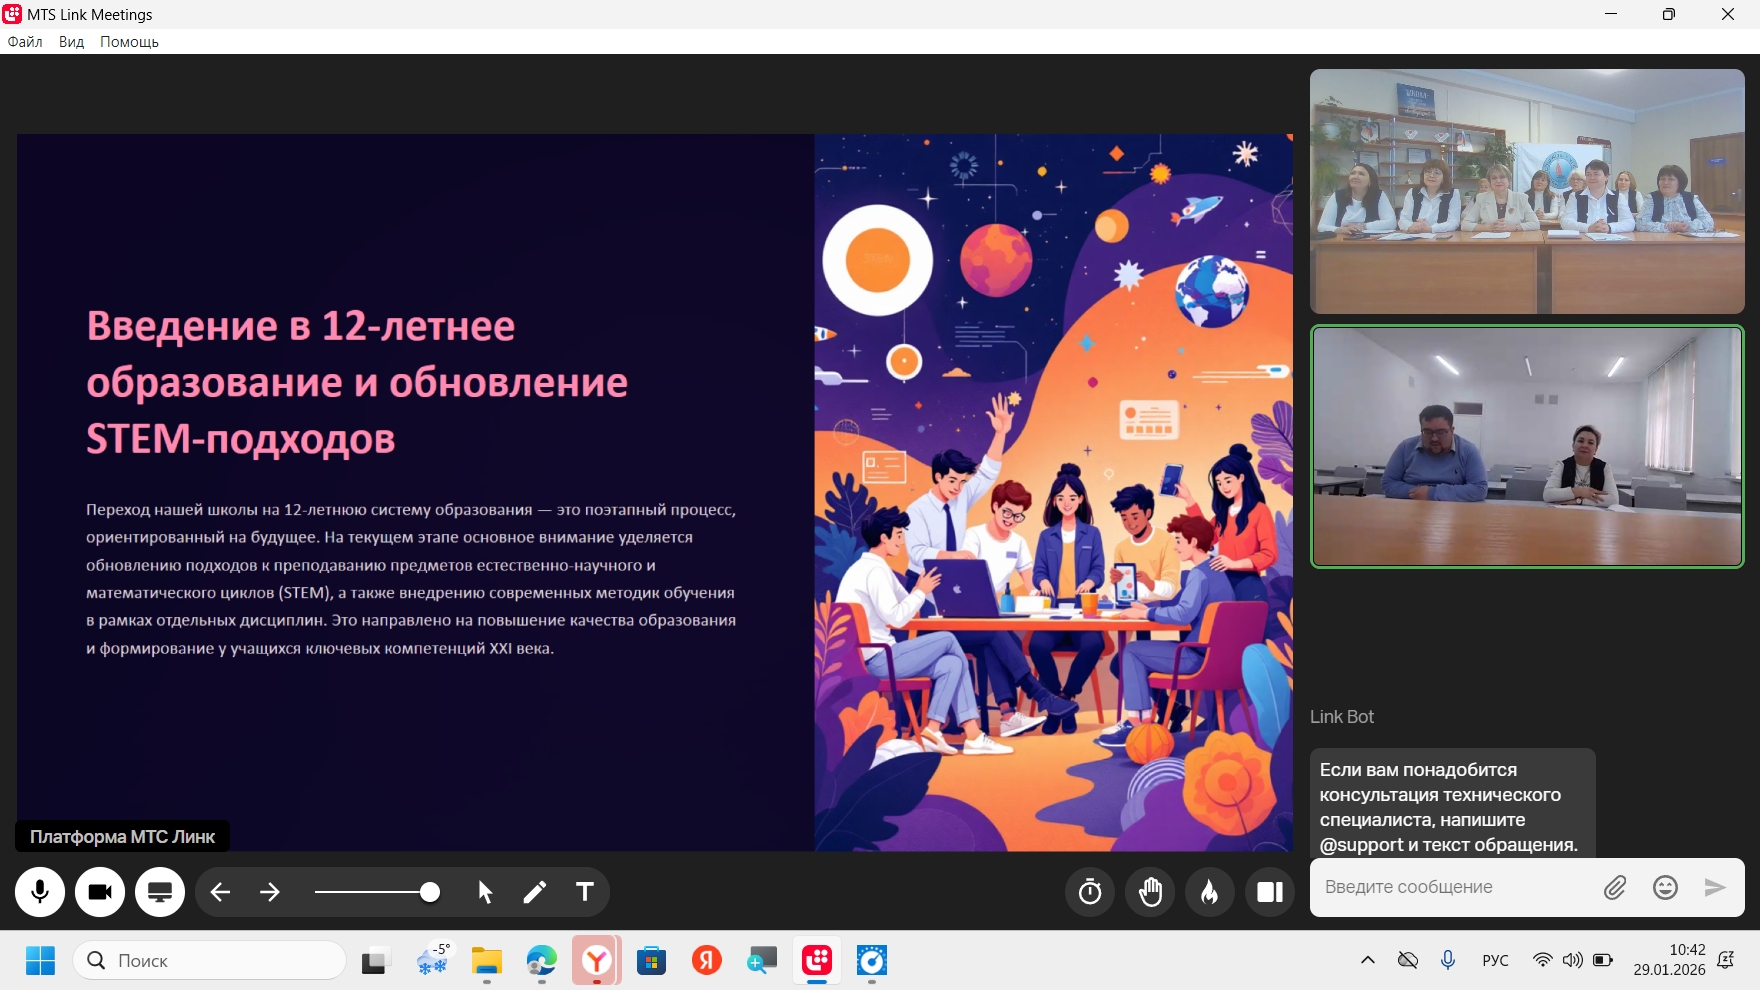Toggle the camera on or off
The height and width of the screenshot is (990, 1760).
pos(100,892)
